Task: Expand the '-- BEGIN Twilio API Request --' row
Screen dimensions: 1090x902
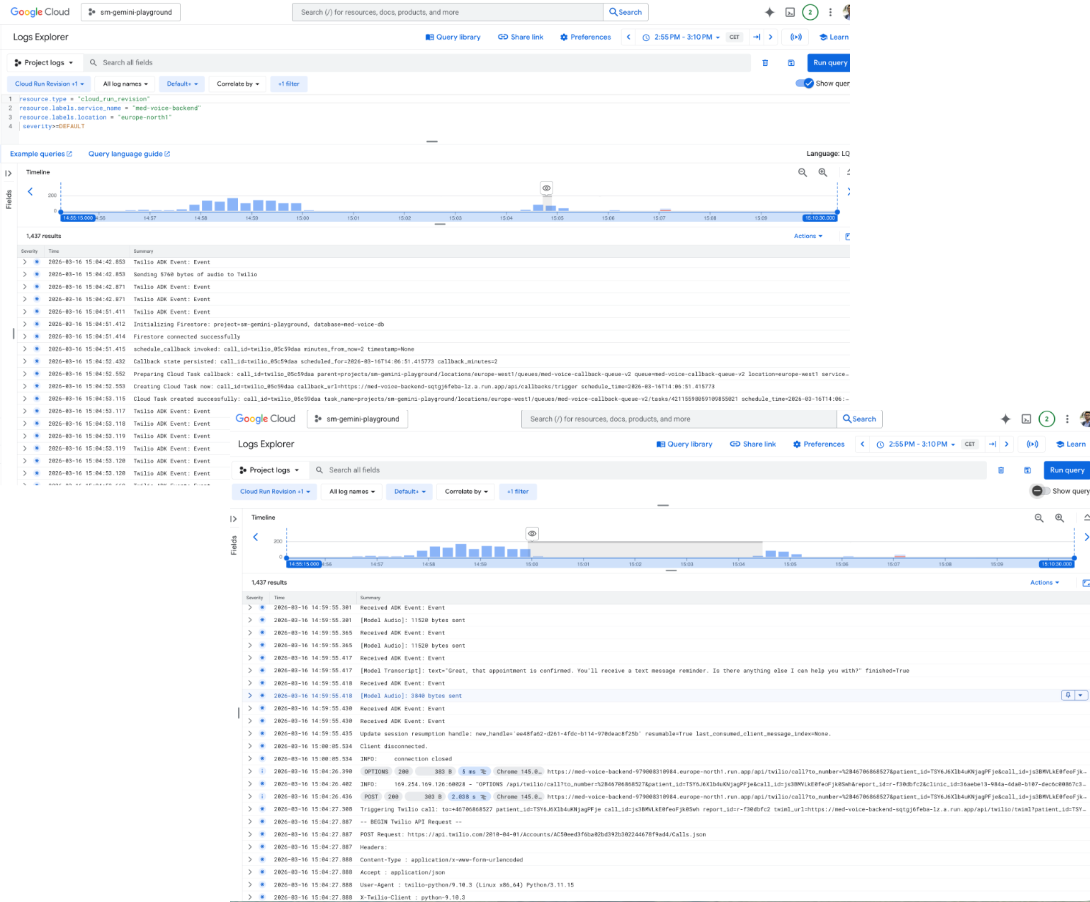Action: 250,821
